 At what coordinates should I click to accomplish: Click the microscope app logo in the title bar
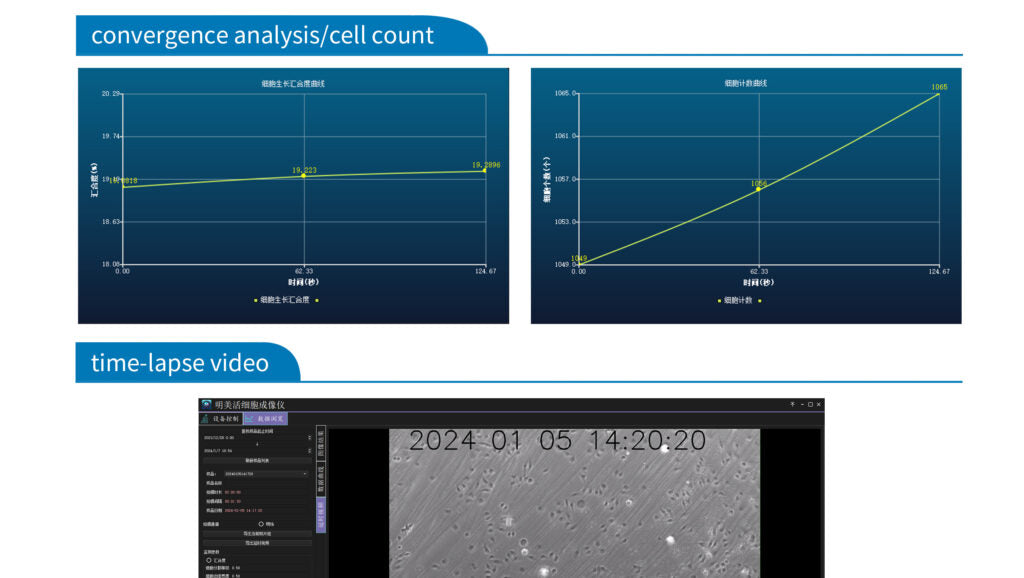(x=207, y=404)
